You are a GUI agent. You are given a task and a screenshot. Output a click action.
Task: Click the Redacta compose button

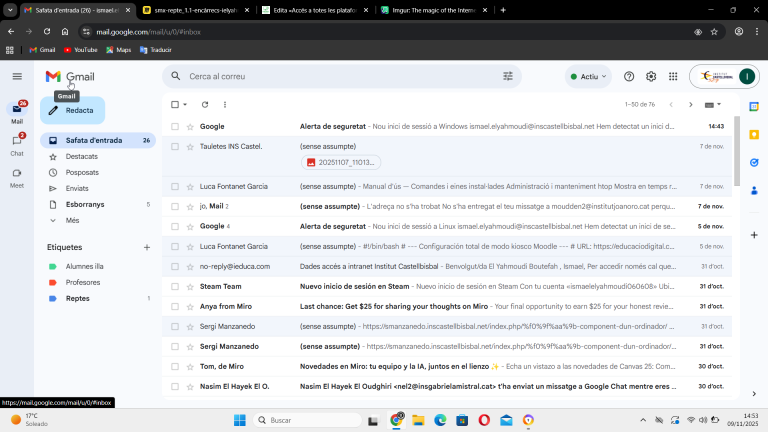72,110
